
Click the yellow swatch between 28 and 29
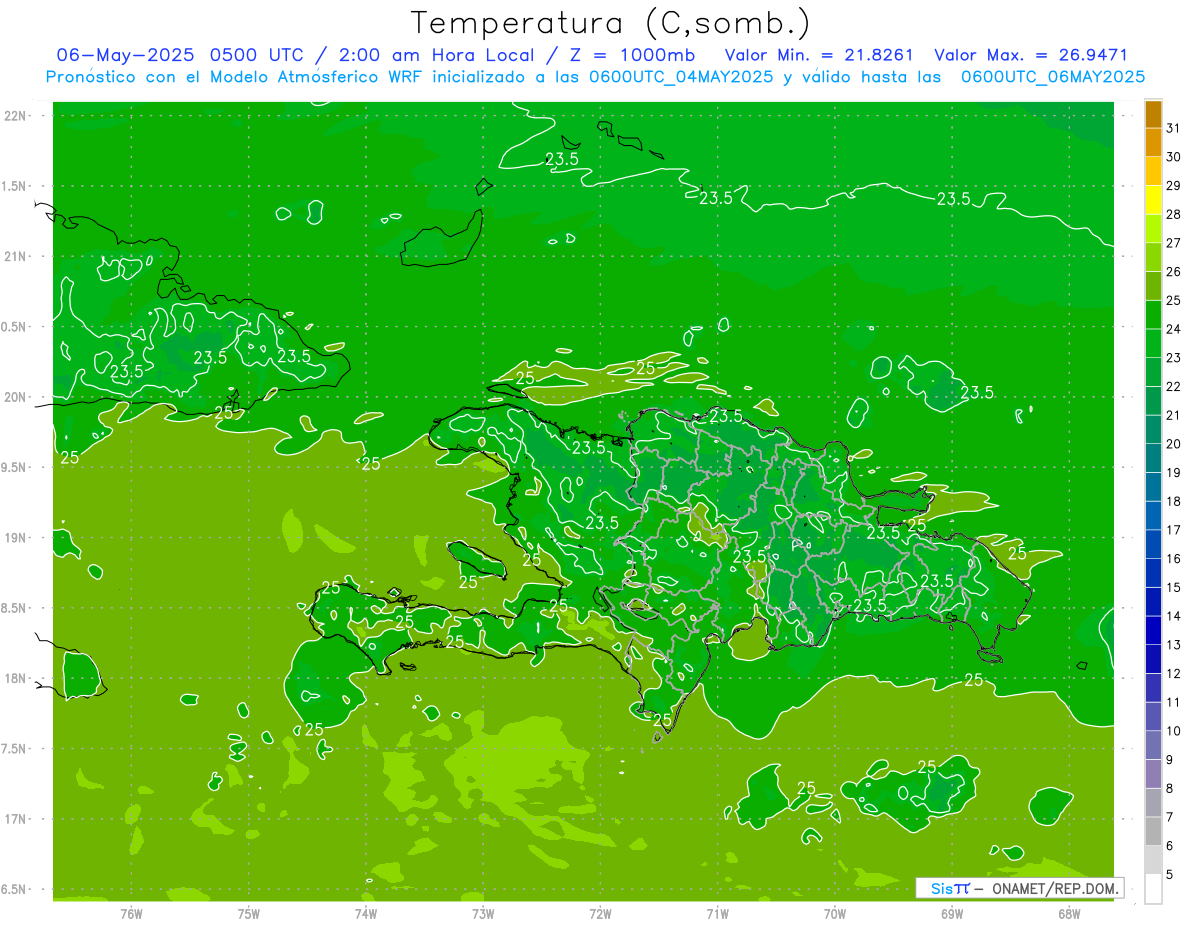pyautogui.click(x=1153, y=201)
